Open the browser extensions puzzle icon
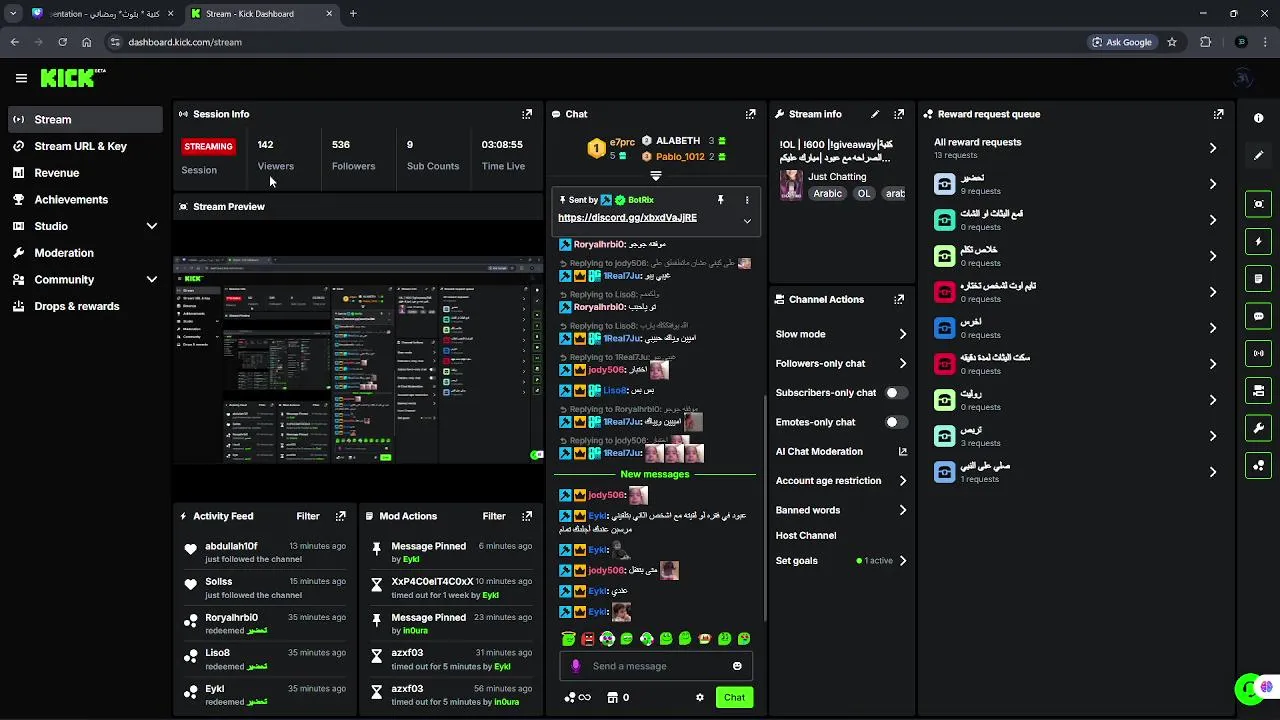The height and width of the screenshot is (720, 1280). click(x=1205, y=42)
